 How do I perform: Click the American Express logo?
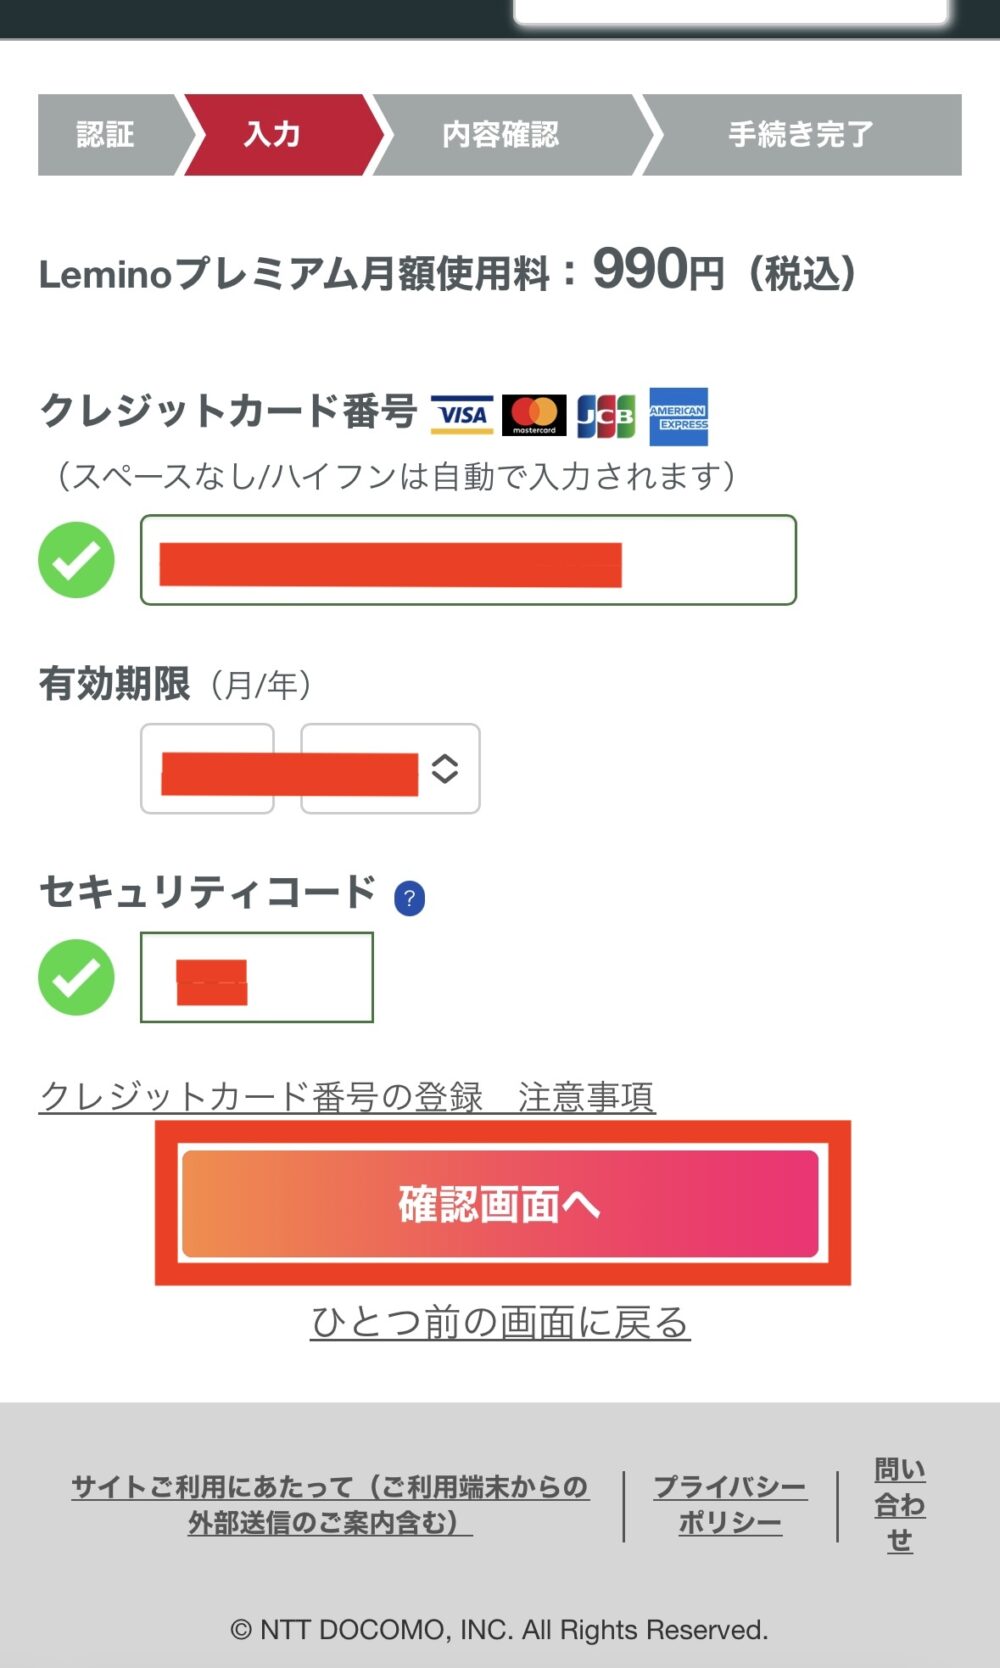(x=678, y=416)
